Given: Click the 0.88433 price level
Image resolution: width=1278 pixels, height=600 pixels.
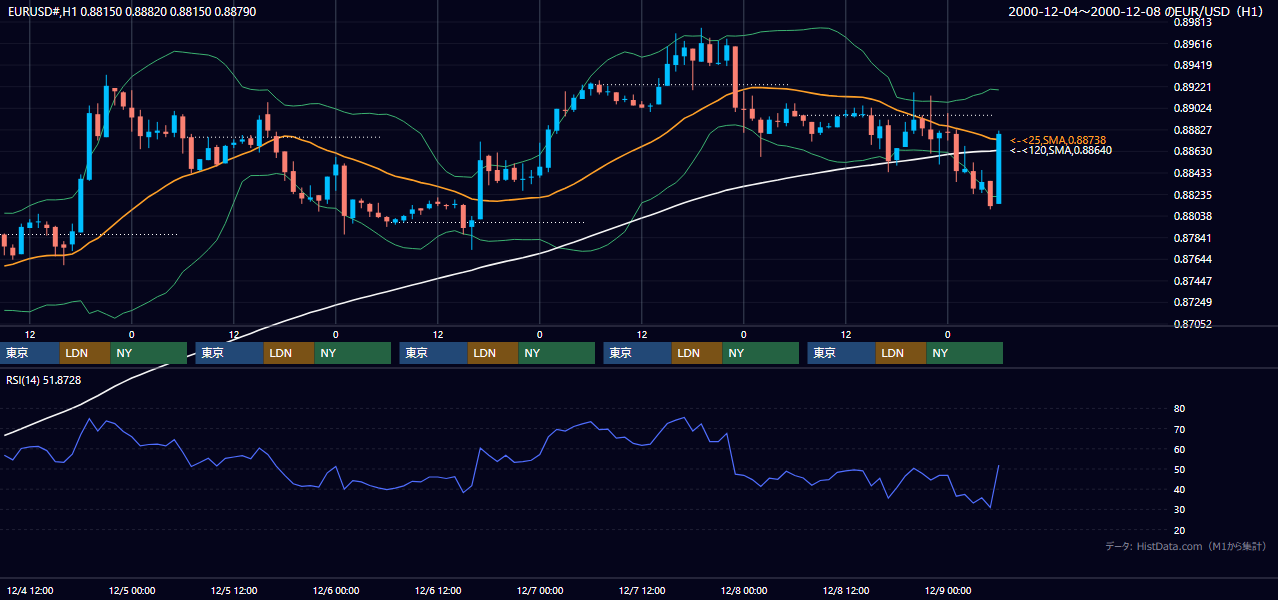Looking at the screenshot, I should coord(1192,173).
